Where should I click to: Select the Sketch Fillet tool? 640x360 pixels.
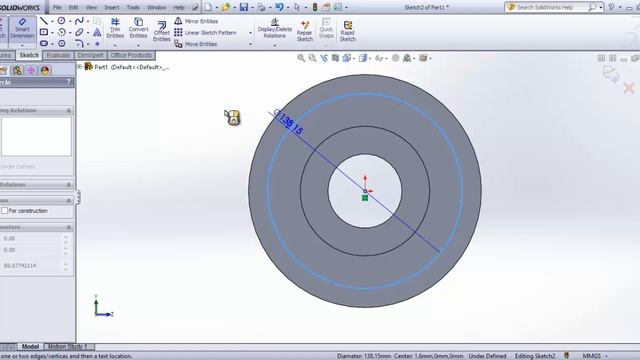pos(79,43)
